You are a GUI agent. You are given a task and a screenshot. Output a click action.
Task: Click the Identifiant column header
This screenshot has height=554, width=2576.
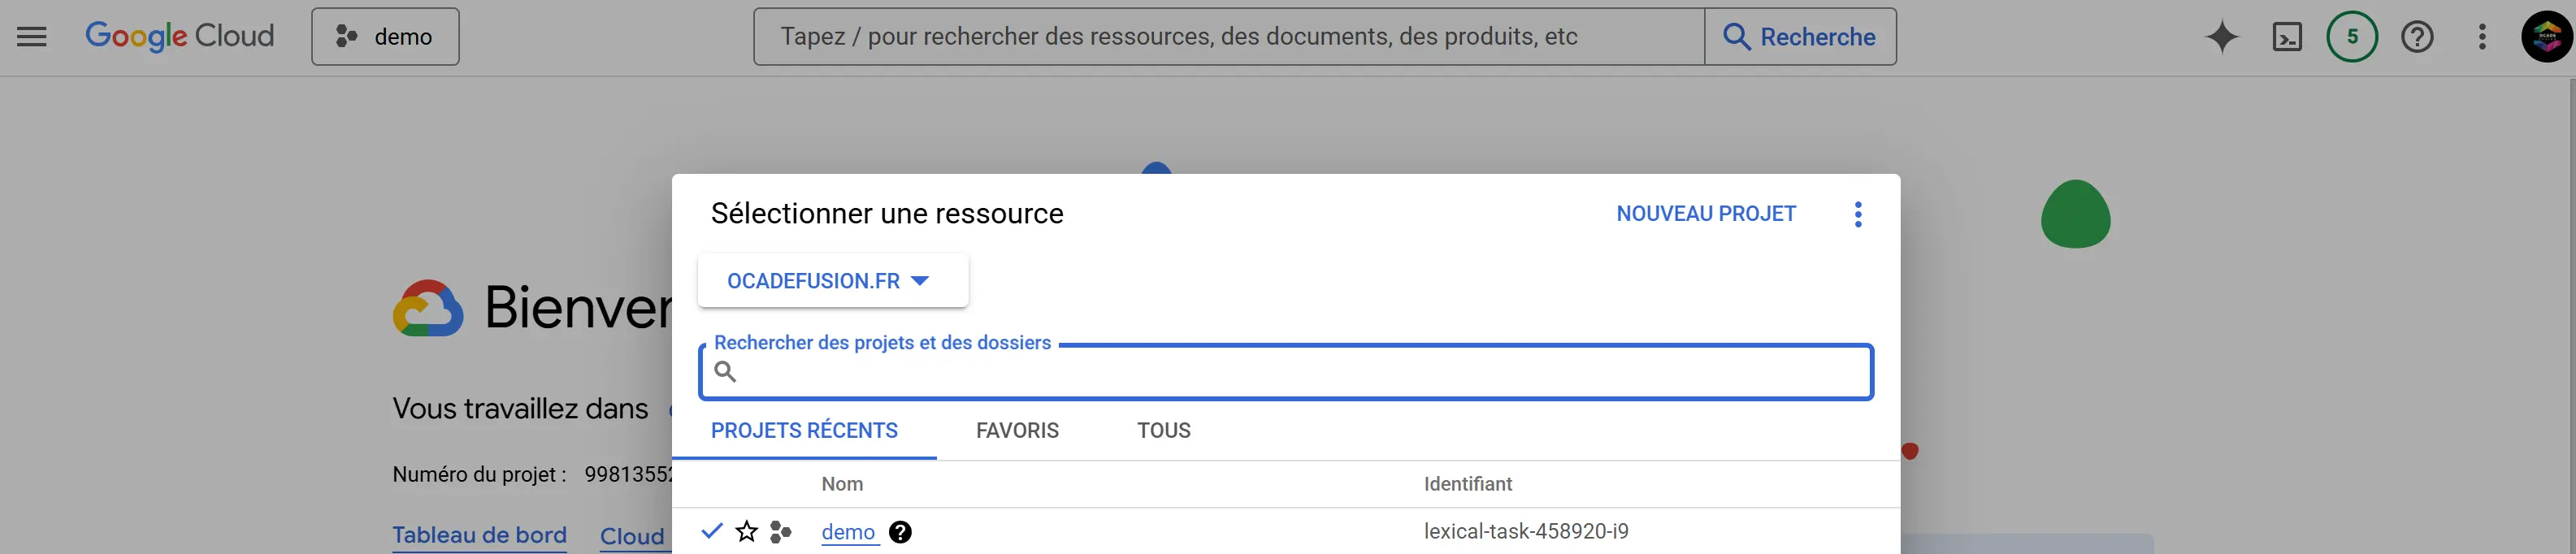click(x=1468, y=484)
